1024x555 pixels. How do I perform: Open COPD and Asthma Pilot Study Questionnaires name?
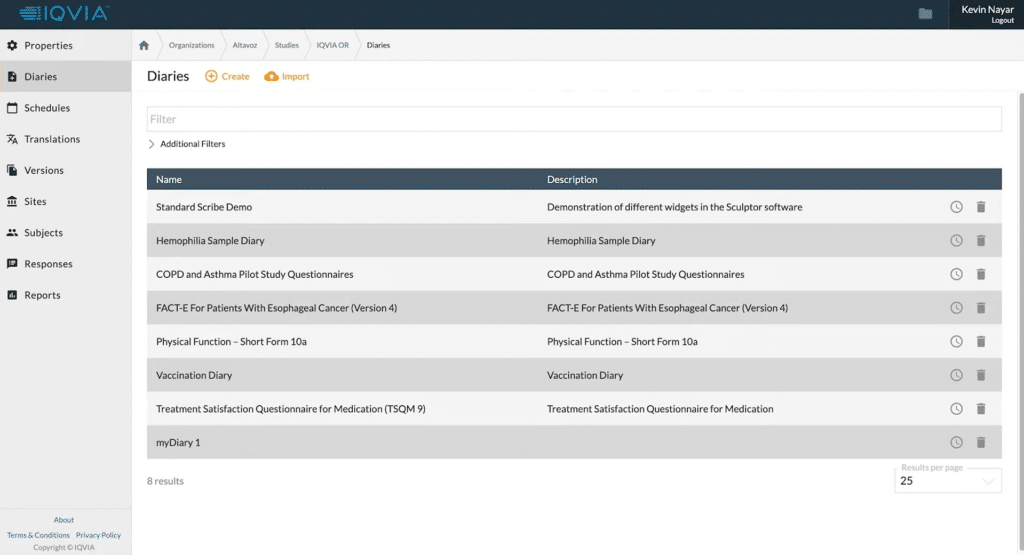click(255, 274)
